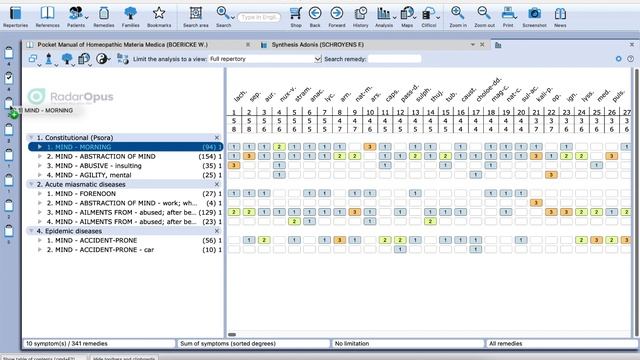Select 'MIND - ABSTRACTION OF MIND' symptom (154)
Image resolution: width=640 pixels, height=360 pixels.
[x=126, y=156]
